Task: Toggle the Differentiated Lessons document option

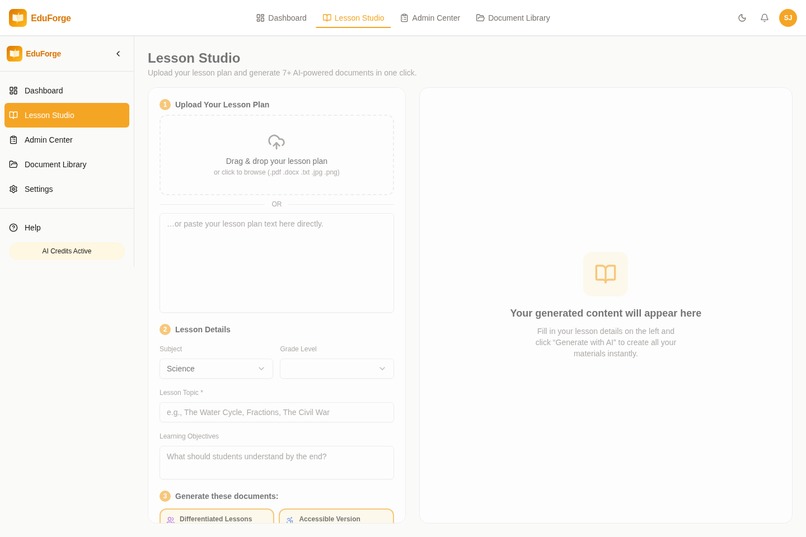Action: 216,517
